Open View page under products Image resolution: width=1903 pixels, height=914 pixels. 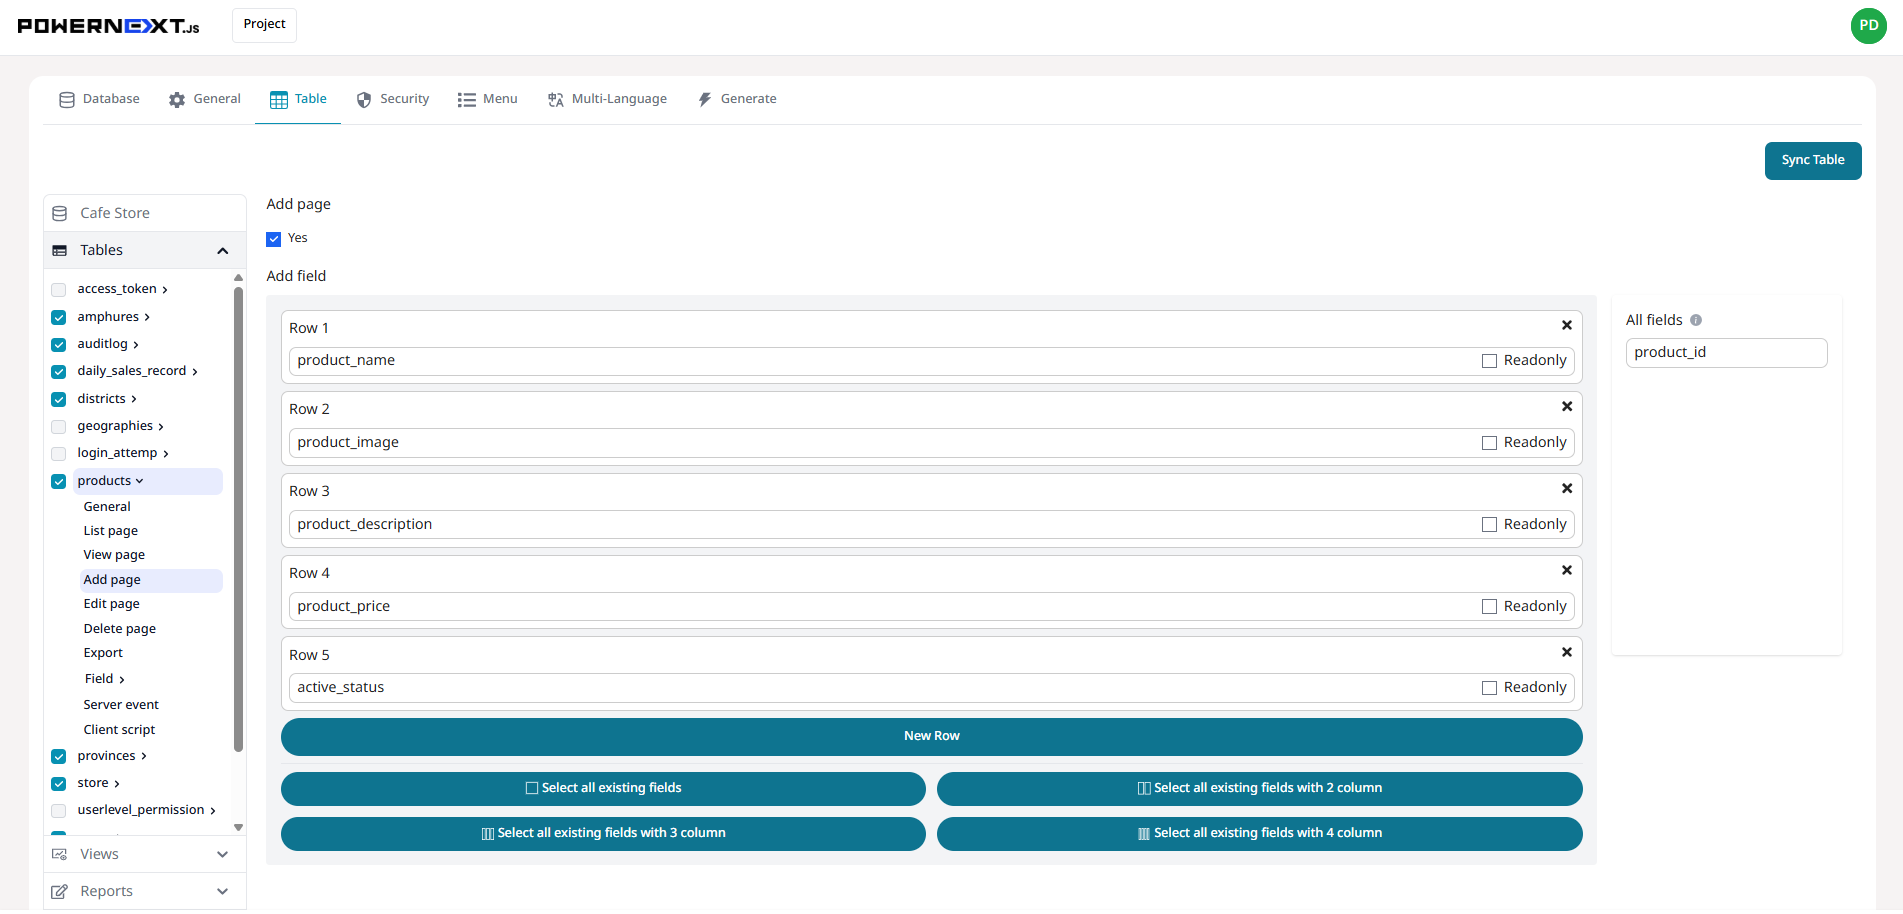tap(114, 555)
